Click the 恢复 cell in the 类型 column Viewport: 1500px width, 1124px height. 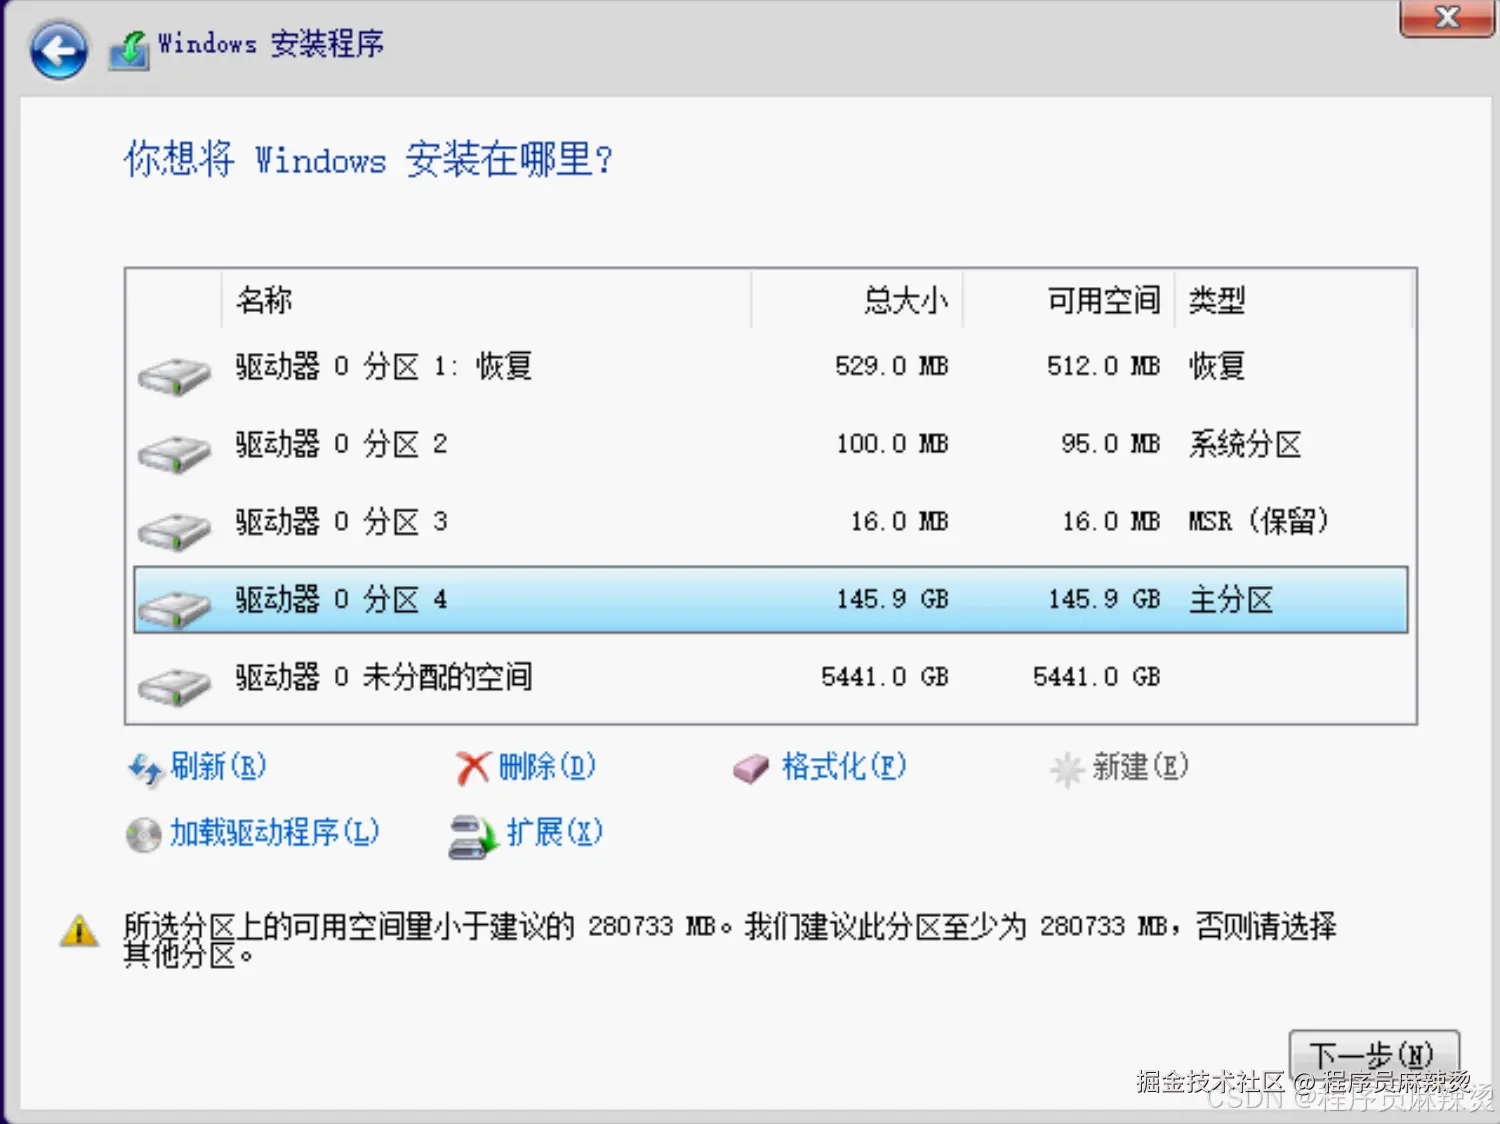[1217, 366]
